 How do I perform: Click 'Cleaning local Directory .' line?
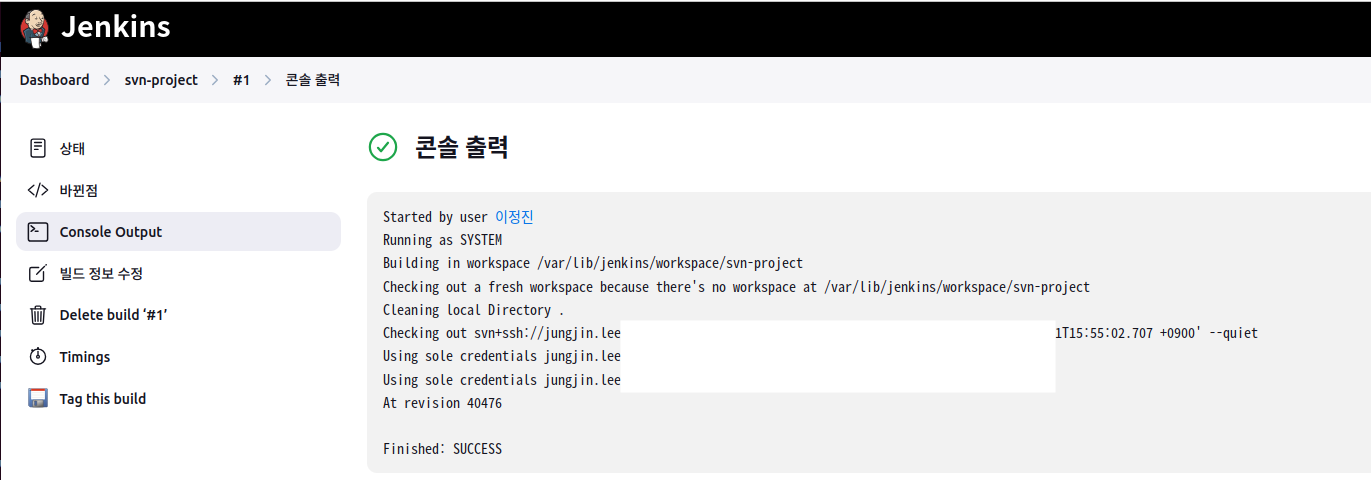[x=473, y=310]
